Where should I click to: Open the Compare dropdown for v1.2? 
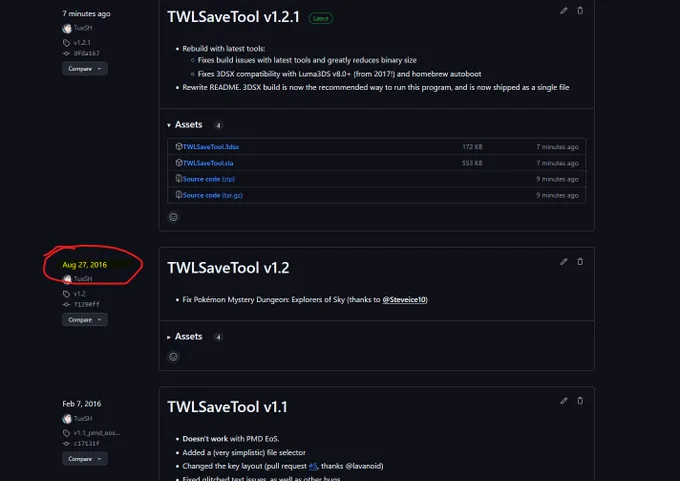coord(85,320)
